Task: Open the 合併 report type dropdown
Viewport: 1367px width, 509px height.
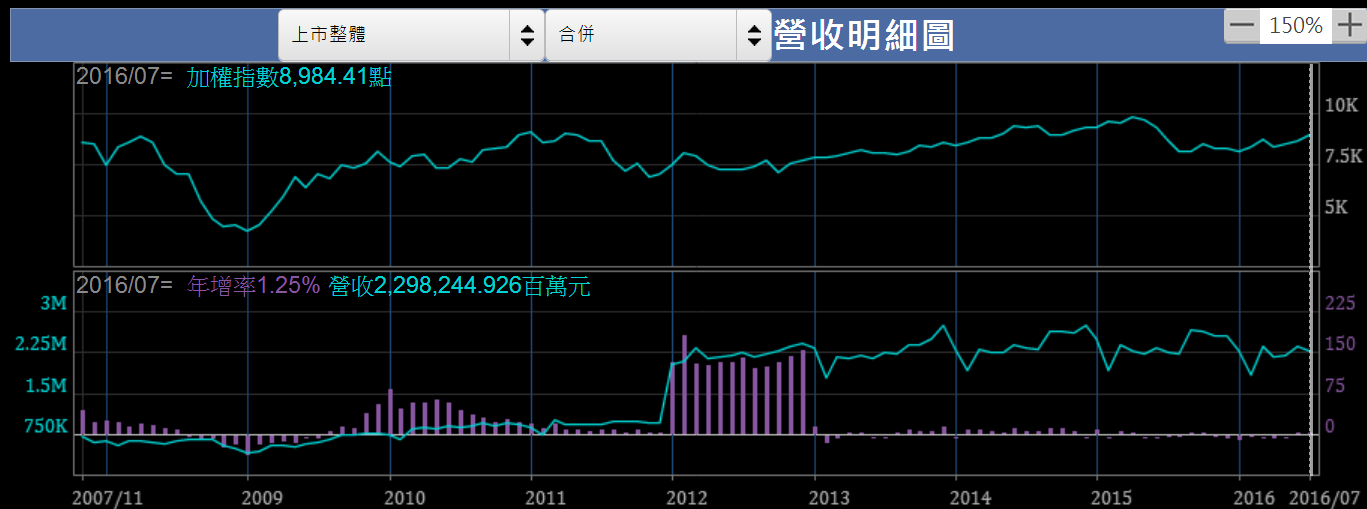Action: coord(657,36)
